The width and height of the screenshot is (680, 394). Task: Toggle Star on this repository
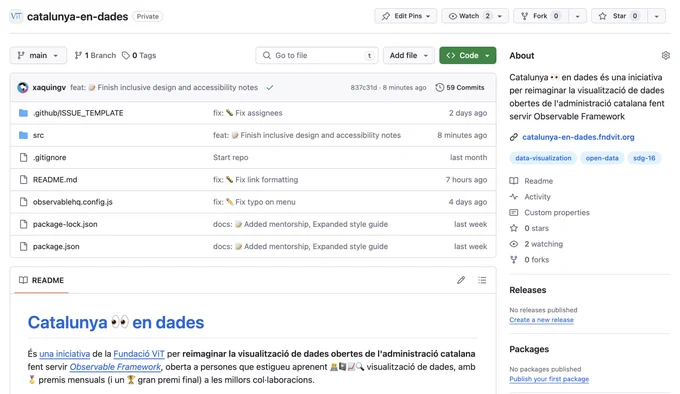tap(619, 16)
